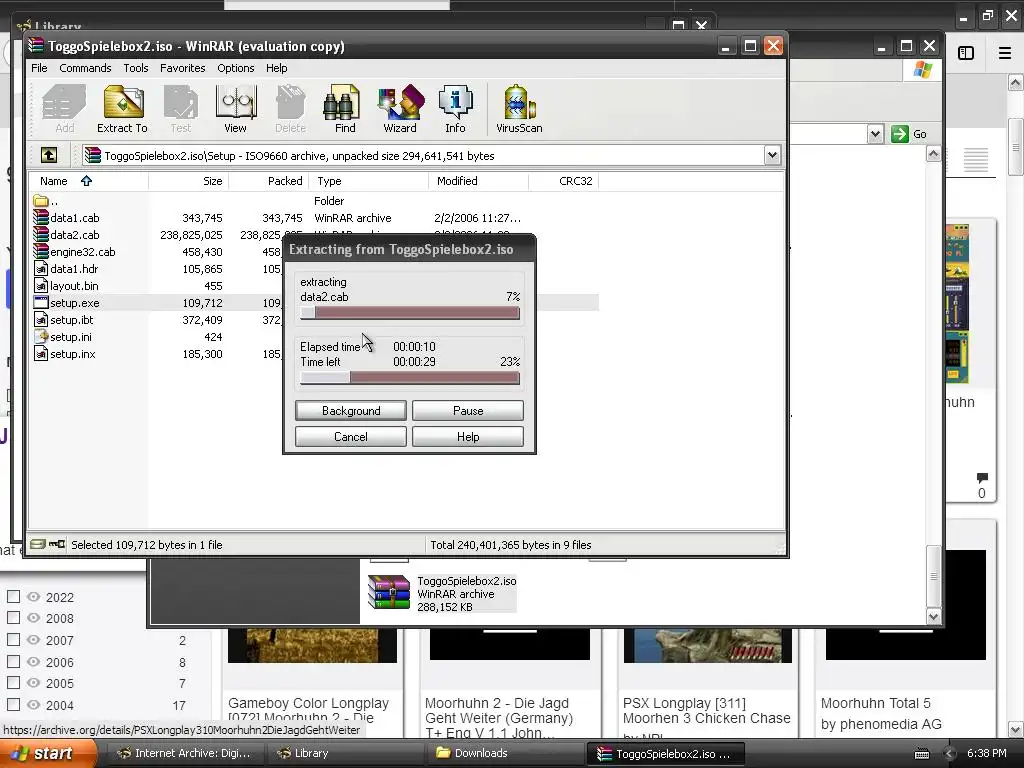
Task: Send extraction to Background
Action: pyautogui.click(x=351, y=411)
